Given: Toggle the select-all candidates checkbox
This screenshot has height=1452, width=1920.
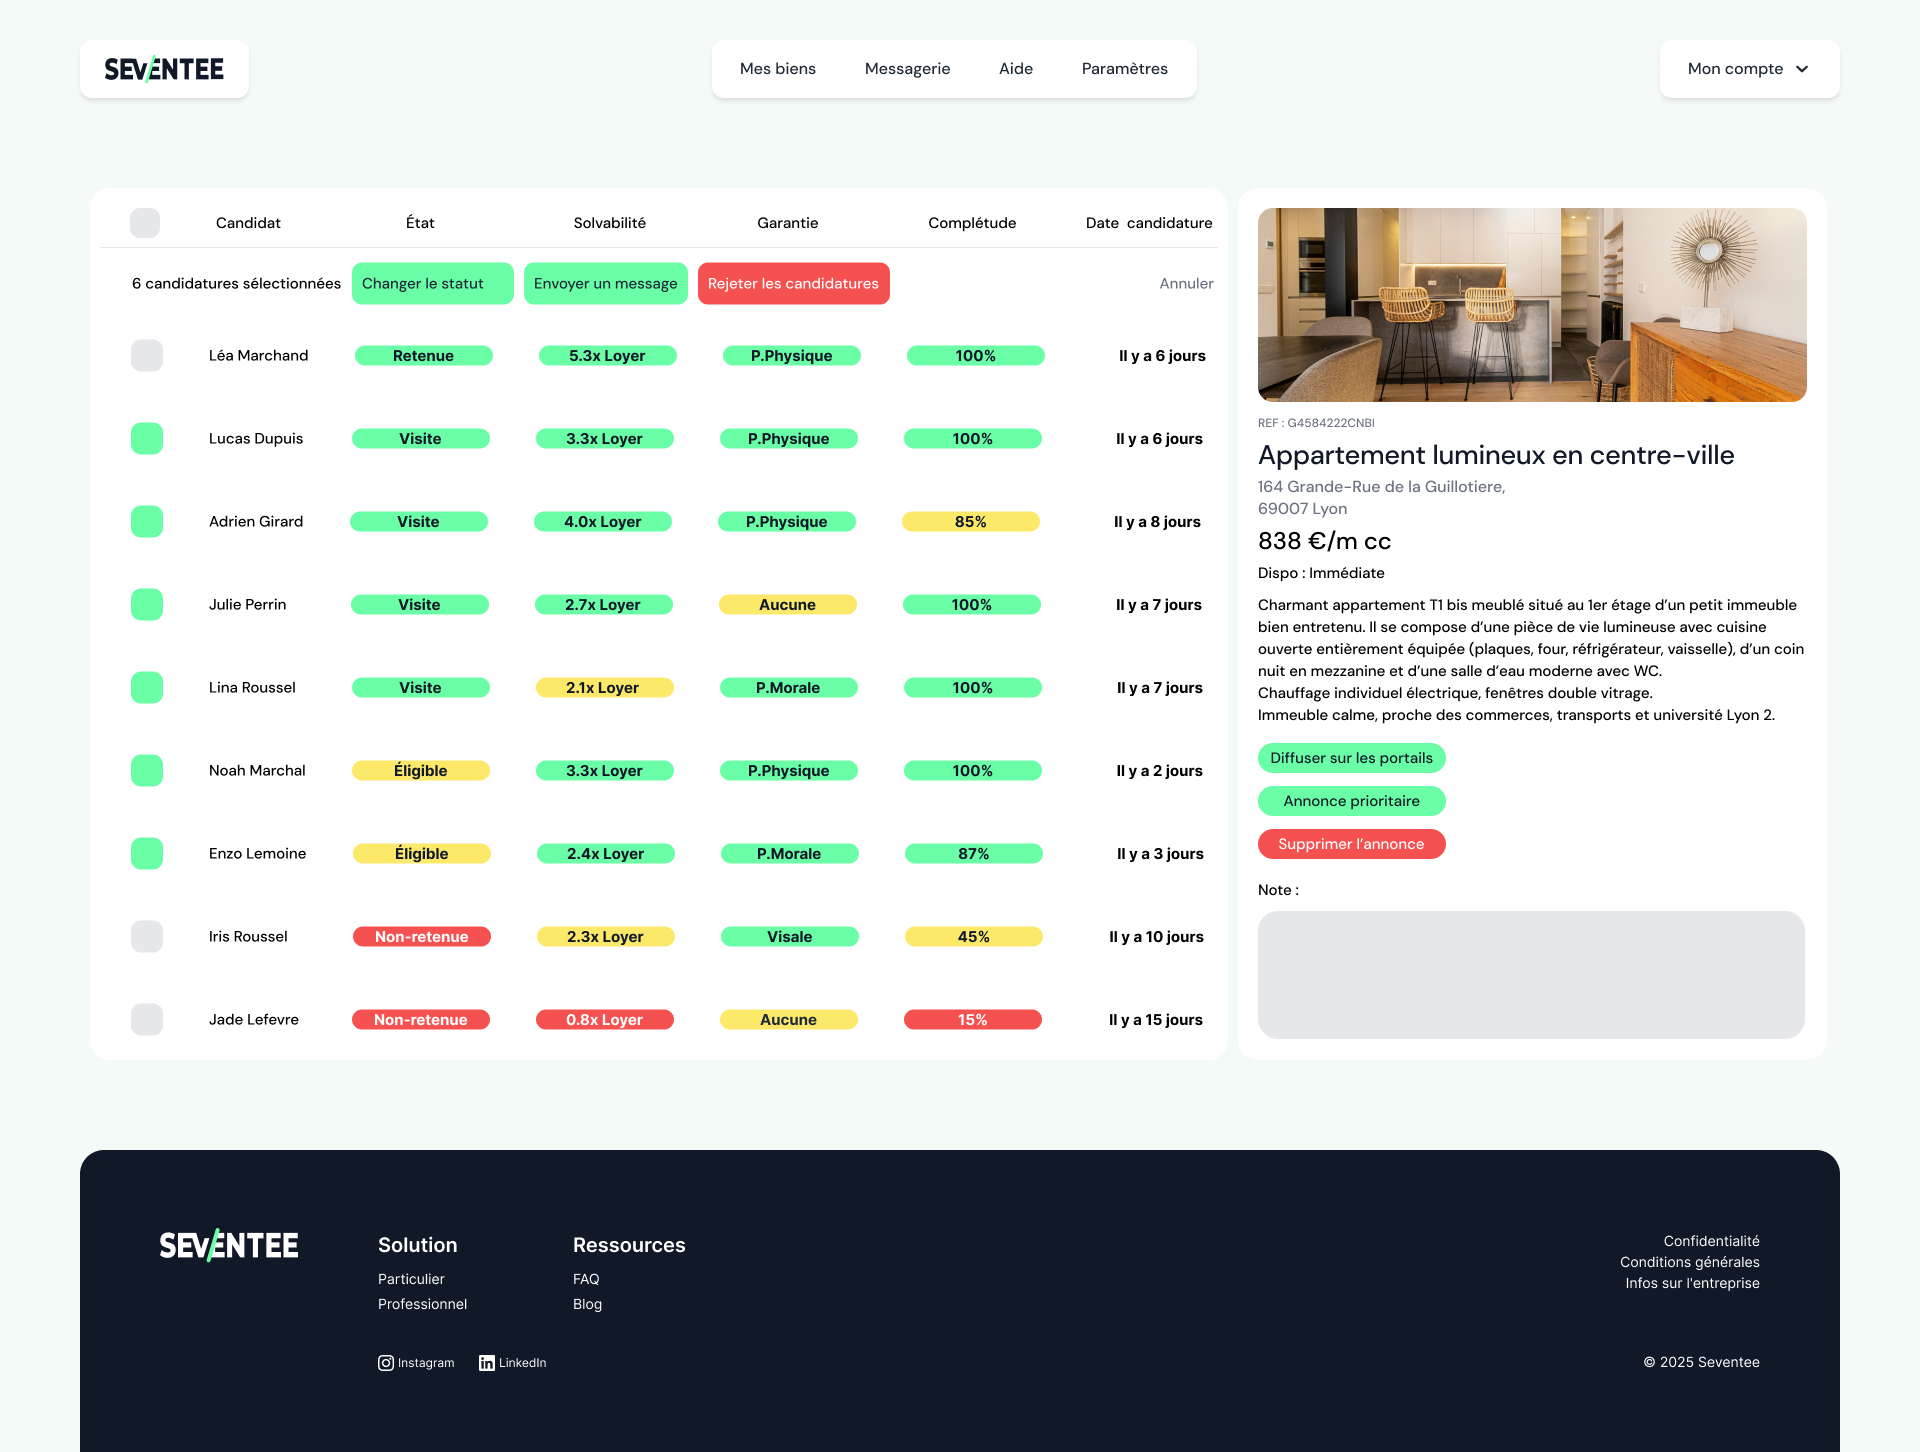Looking at the screenshot, I should point(145,223).
